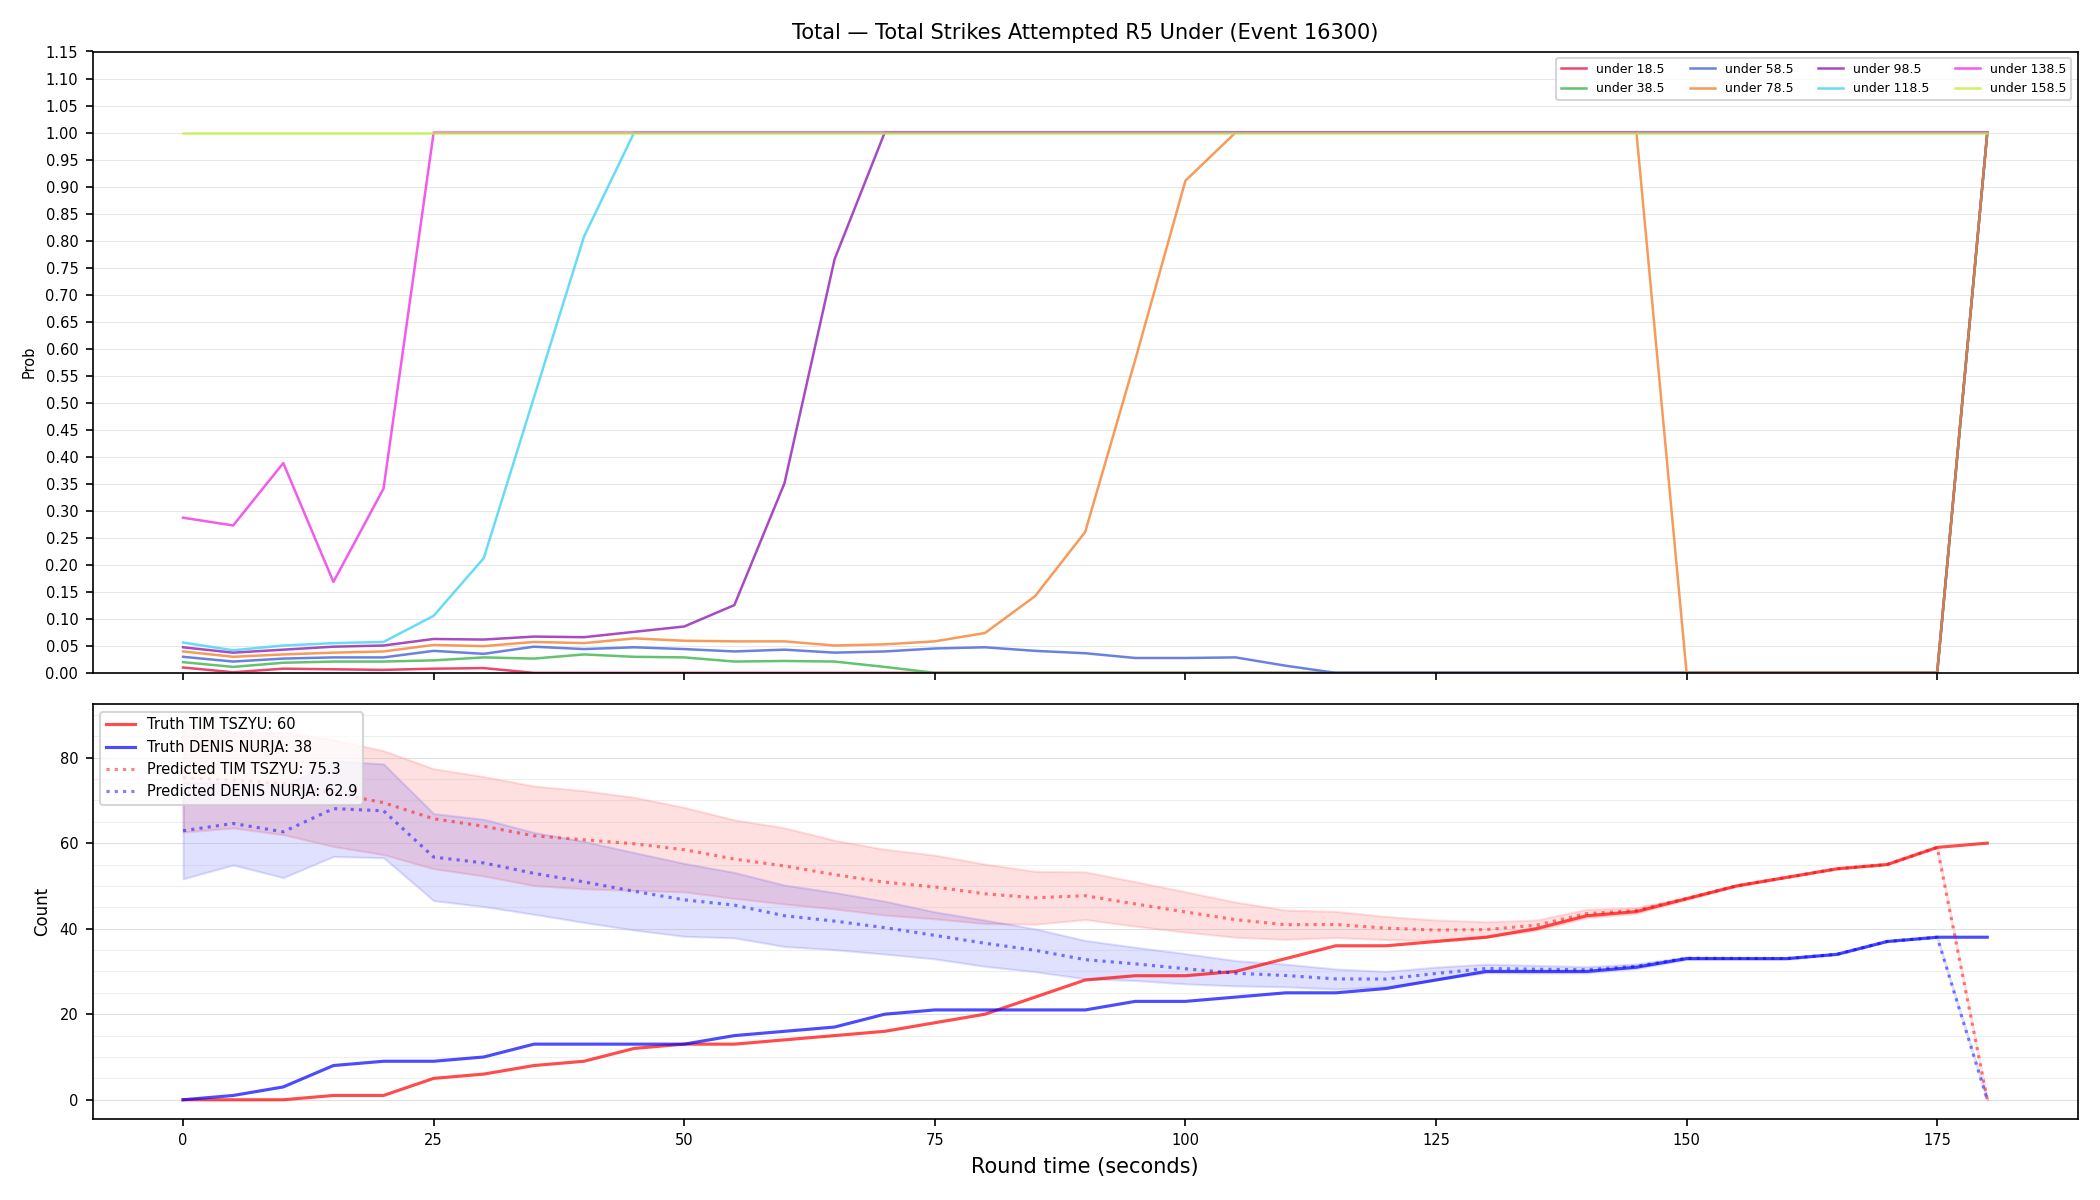Click the 'under 98.5' legend entry
Viewport: 2100px width, 1200px height.
1869,69
